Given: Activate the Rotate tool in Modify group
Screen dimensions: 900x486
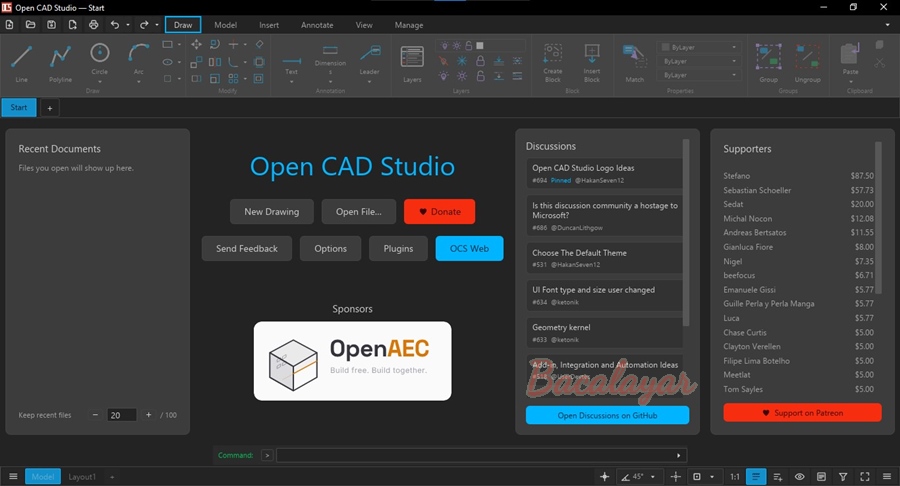Looking at the screenshot, I should coord(215,44).
